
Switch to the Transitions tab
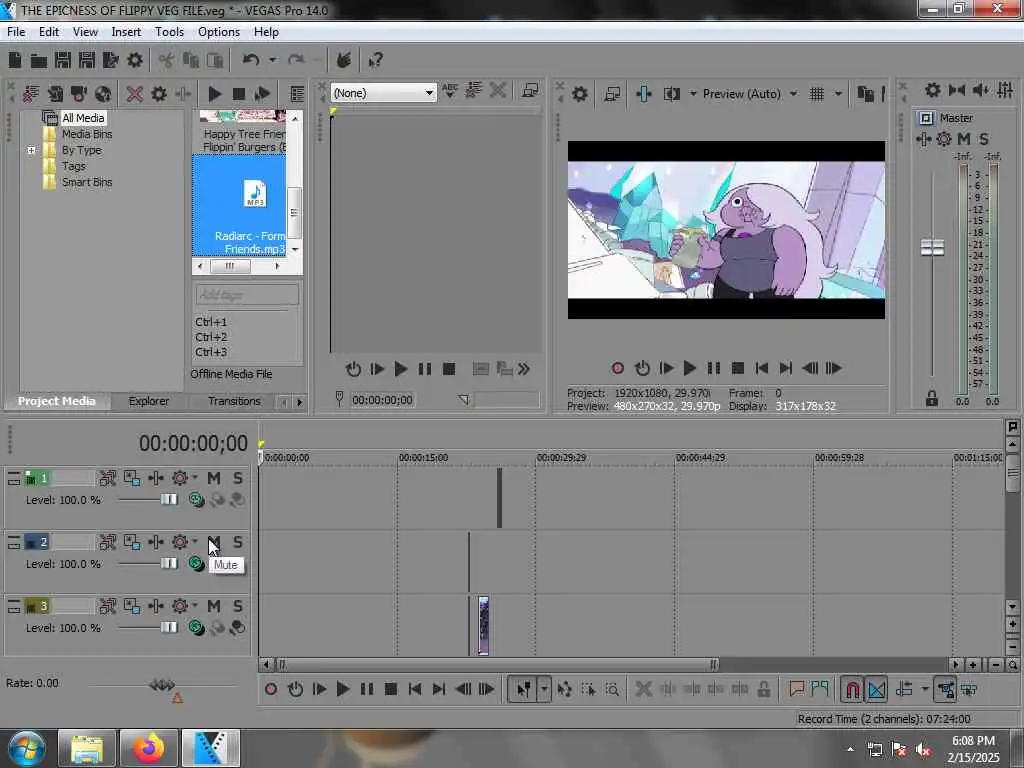[234, 401]
